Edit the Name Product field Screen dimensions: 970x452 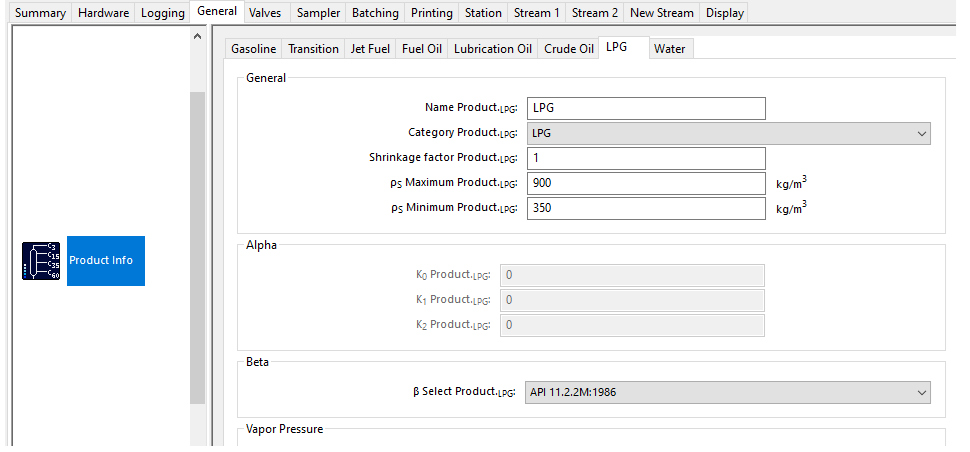(x=646, y=108)
